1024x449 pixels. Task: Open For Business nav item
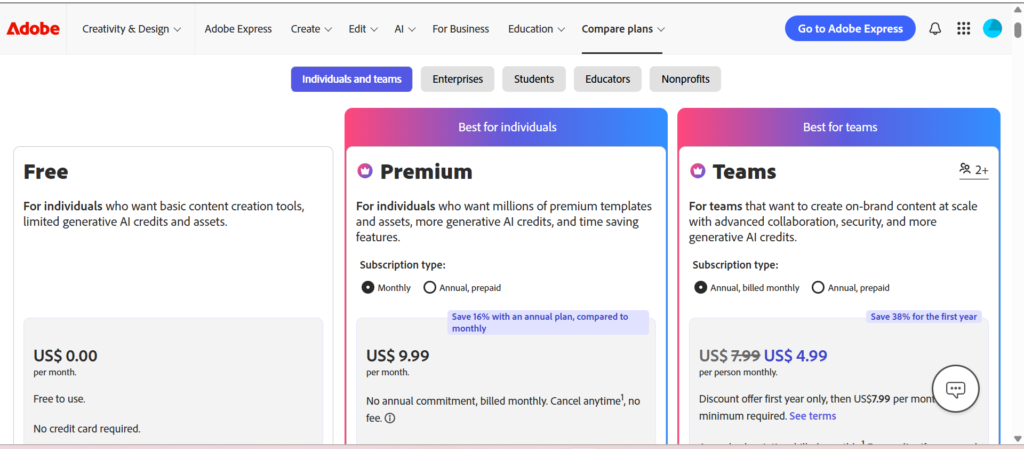point(460,29)
